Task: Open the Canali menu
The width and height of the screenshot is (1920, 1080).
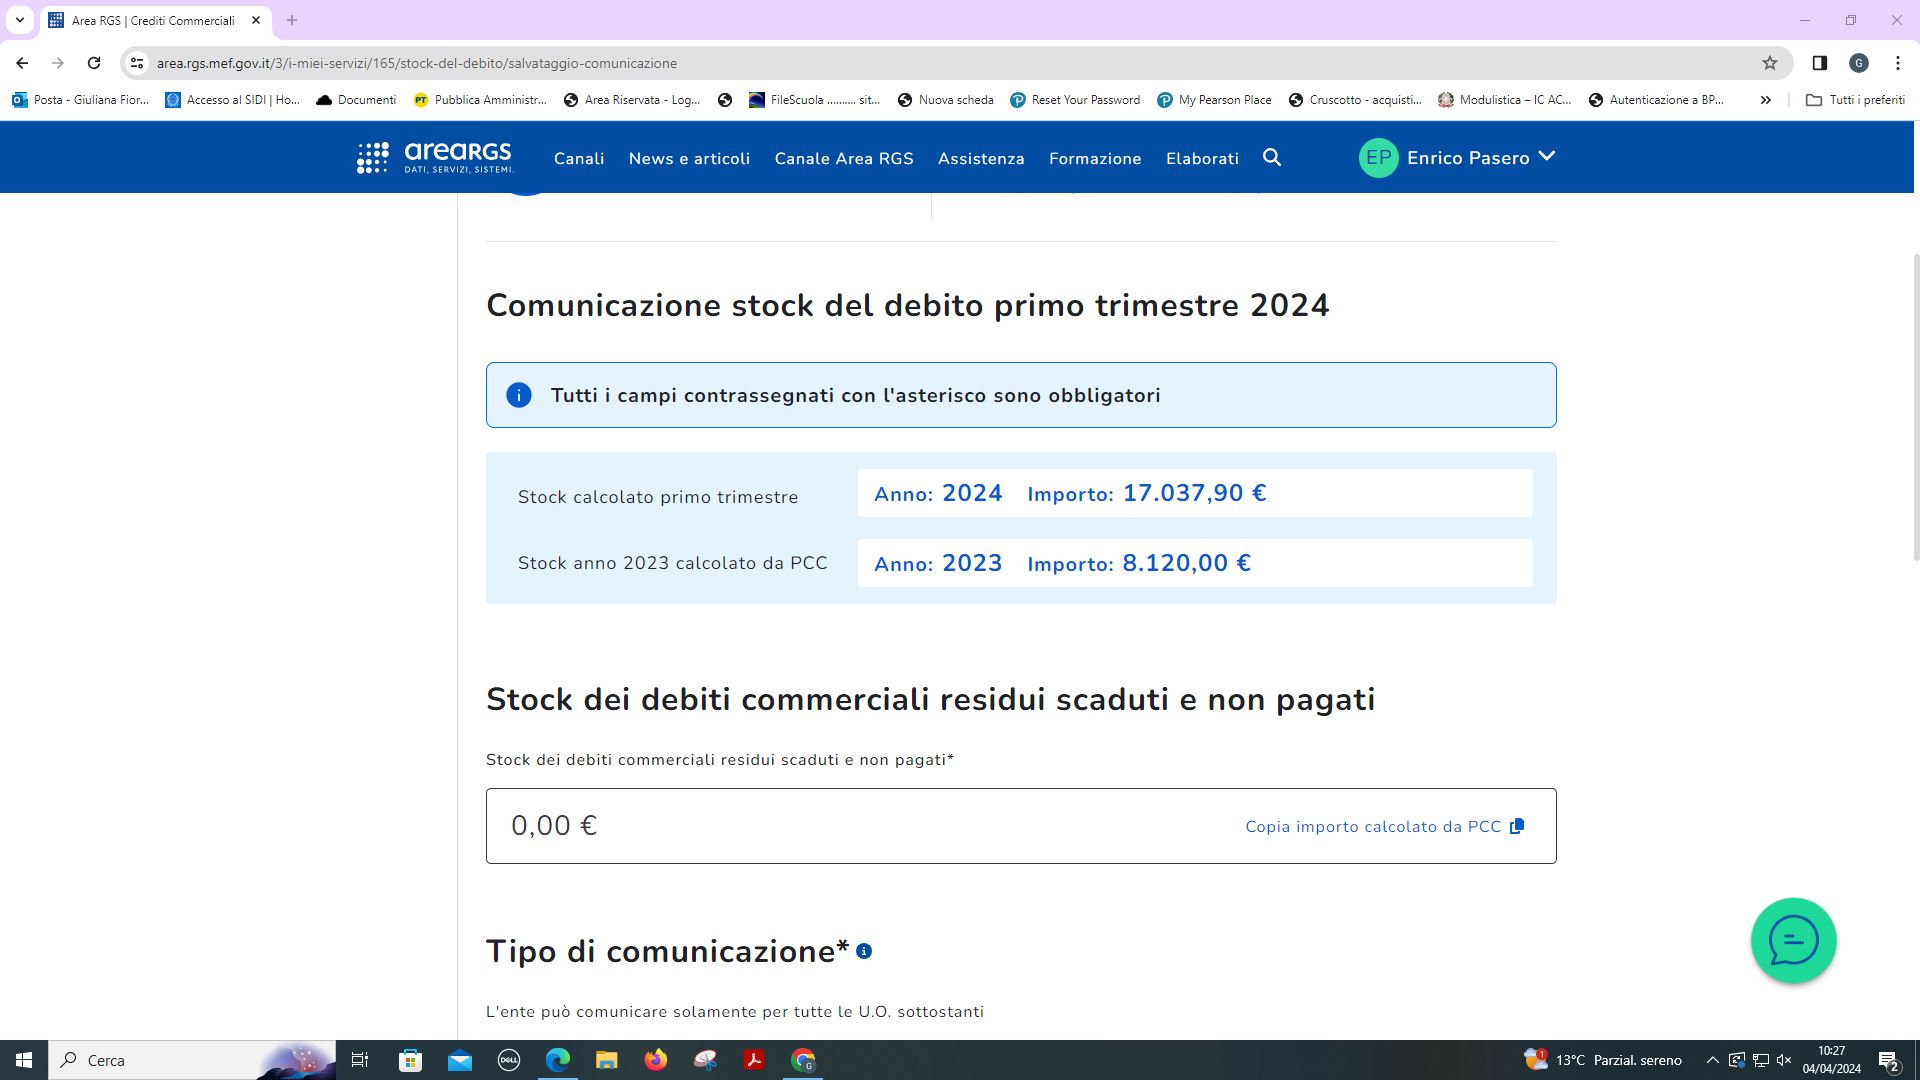Action: click(579, 159)
